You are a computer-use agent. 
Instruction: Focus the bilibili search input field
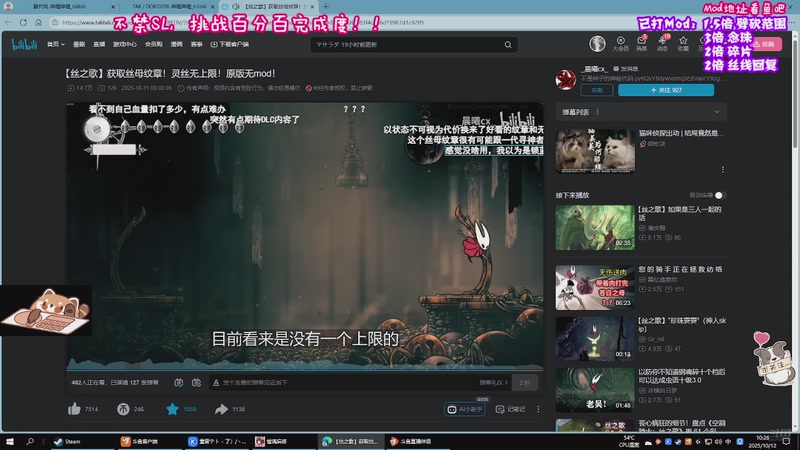[408, 44]
